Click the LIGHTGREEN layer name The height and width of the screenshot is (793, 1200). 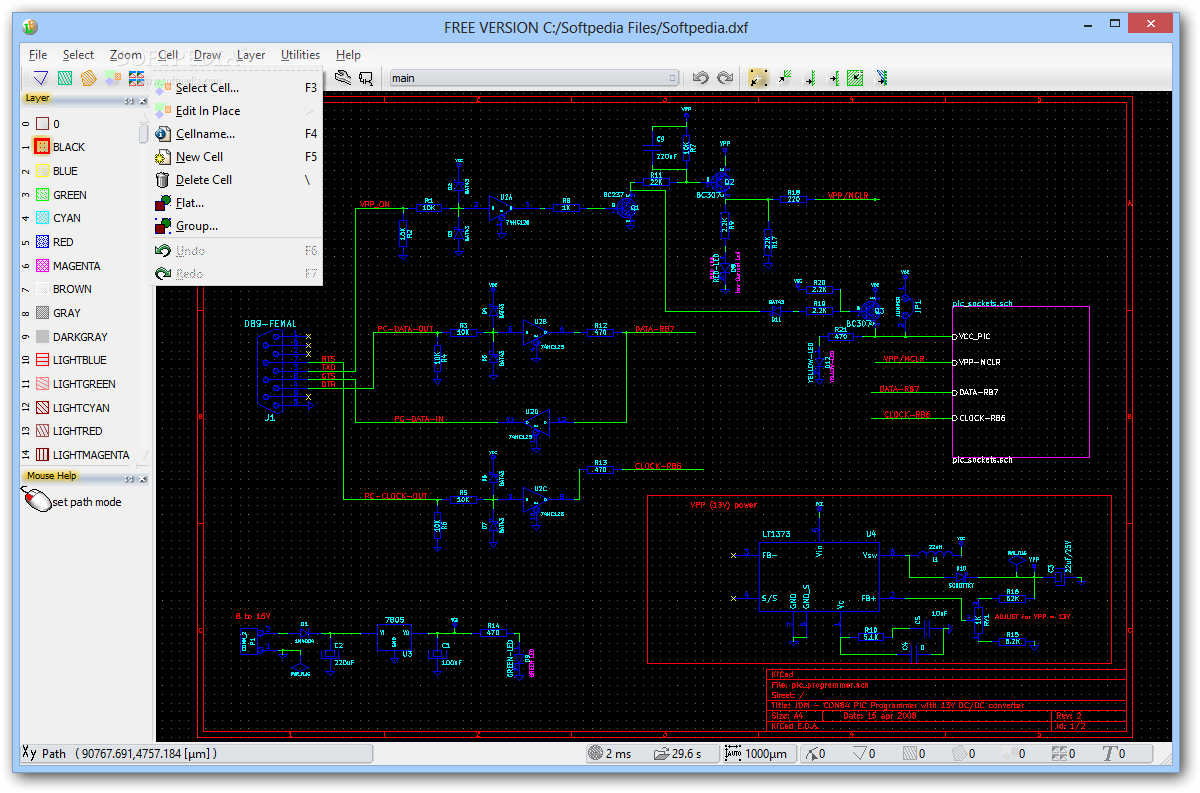(84, 384)
